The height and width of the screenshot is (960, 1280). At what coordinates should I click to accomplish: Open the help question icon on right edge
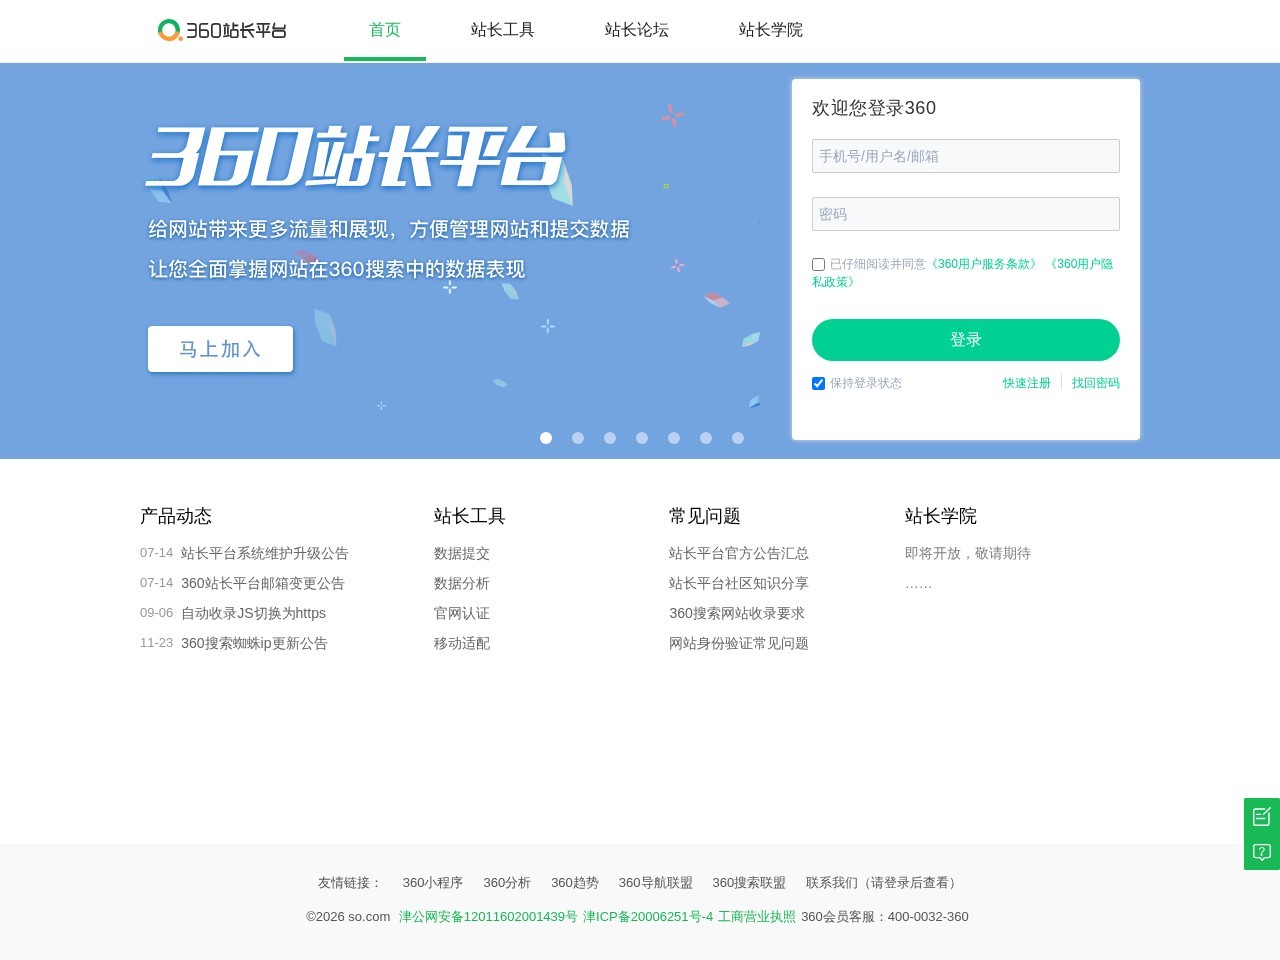coord(1261,852)
